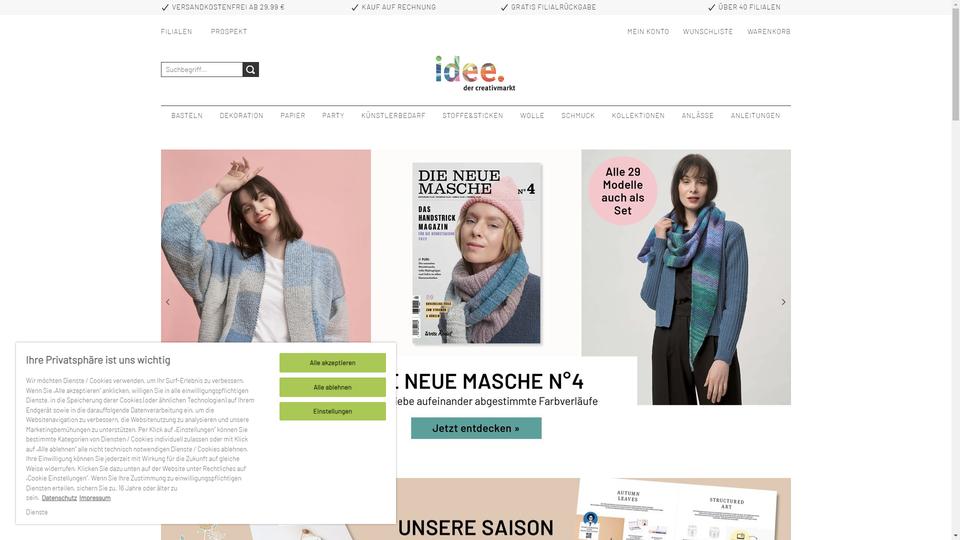Expand the Anleitungen navigation menu
Viewport: 960px width, 540px height.
click(x=755, y=116)
